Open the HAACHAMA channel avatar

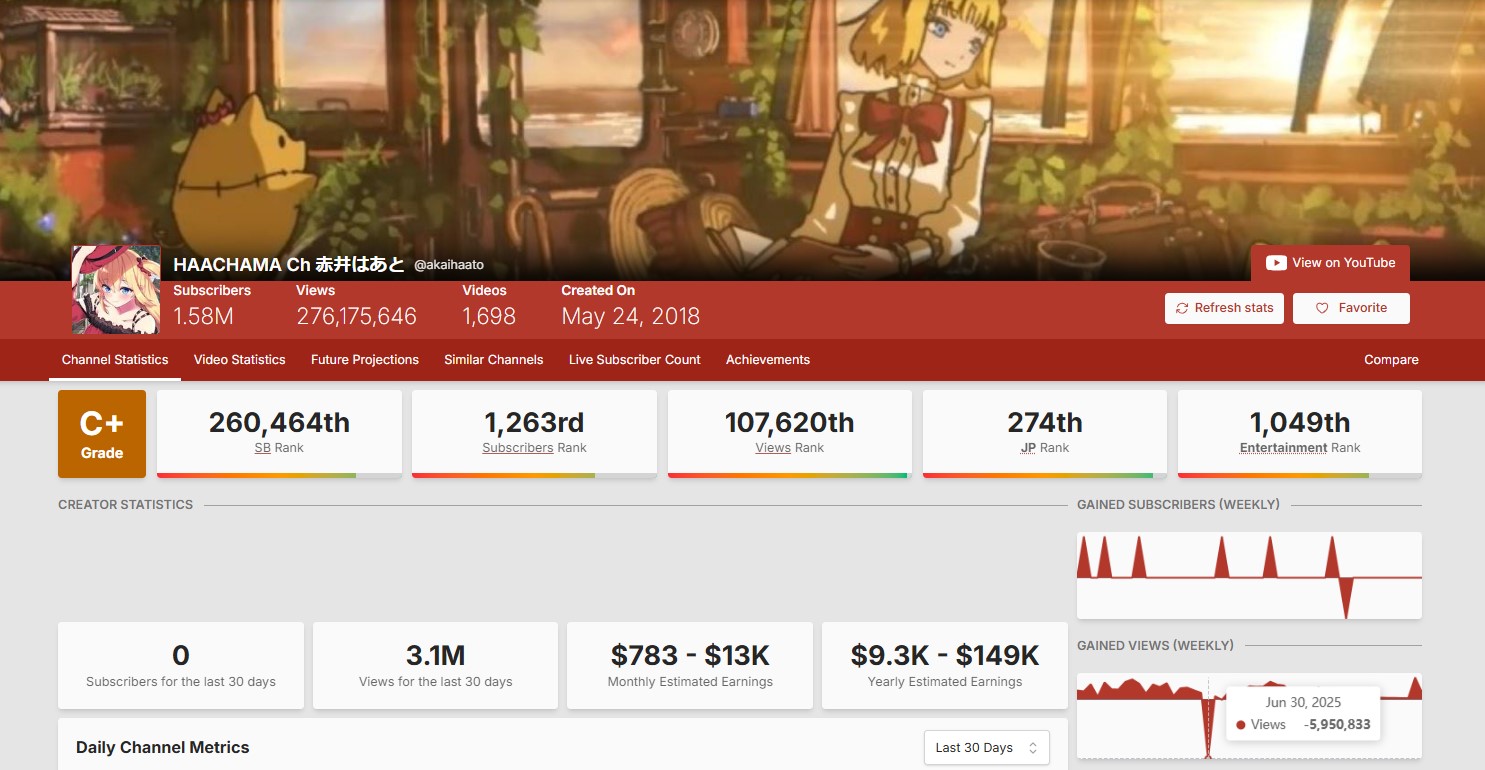pyautogui.click(x=116, y=290)
